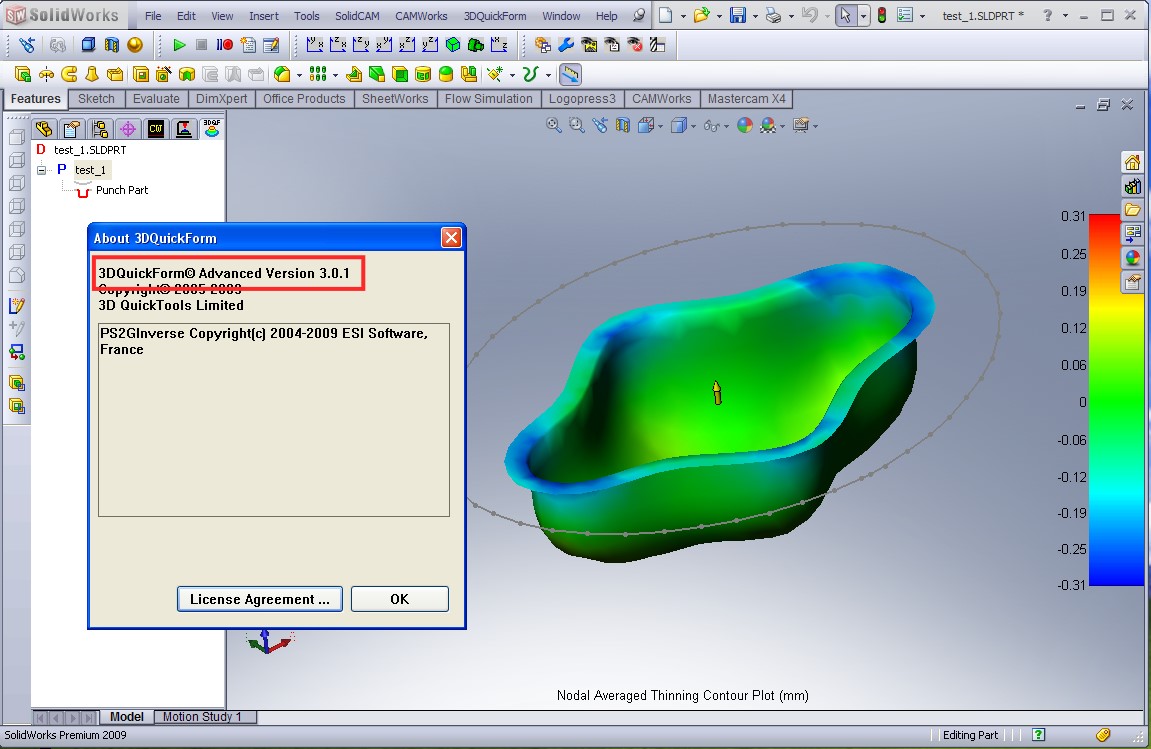Viewport: 1151px width, 749px height.
Task: Click the Measure ruler icon in Features toolbar
Action: [x=570, y=74]
